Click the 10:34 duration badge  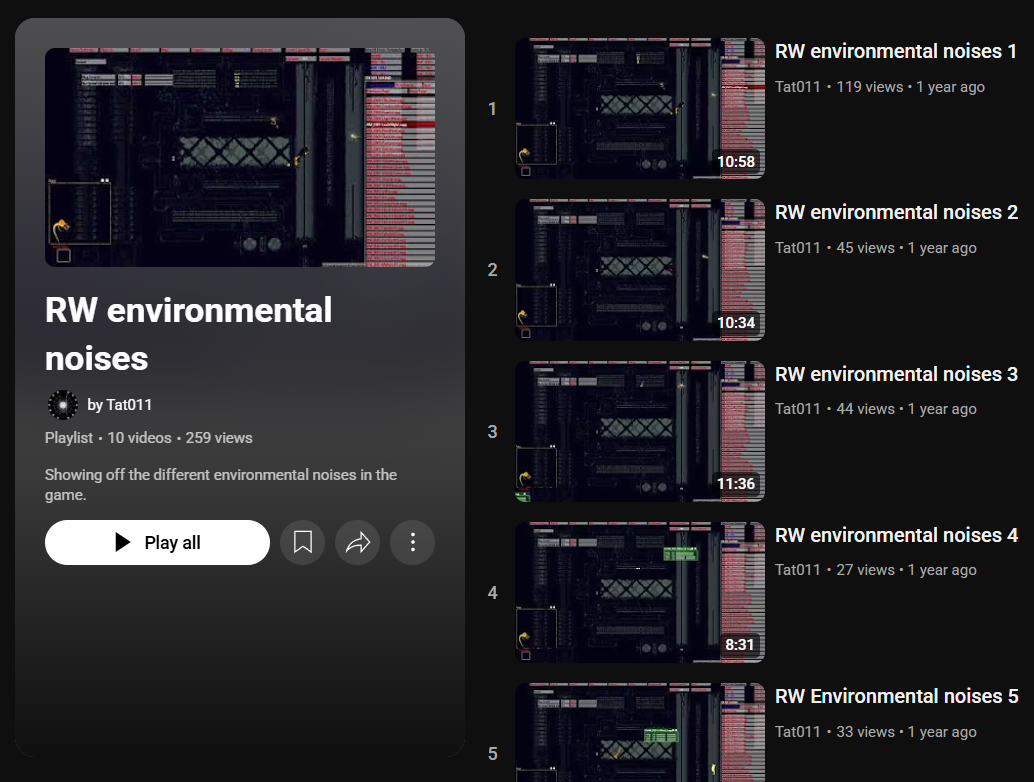[x=736, y=322]
